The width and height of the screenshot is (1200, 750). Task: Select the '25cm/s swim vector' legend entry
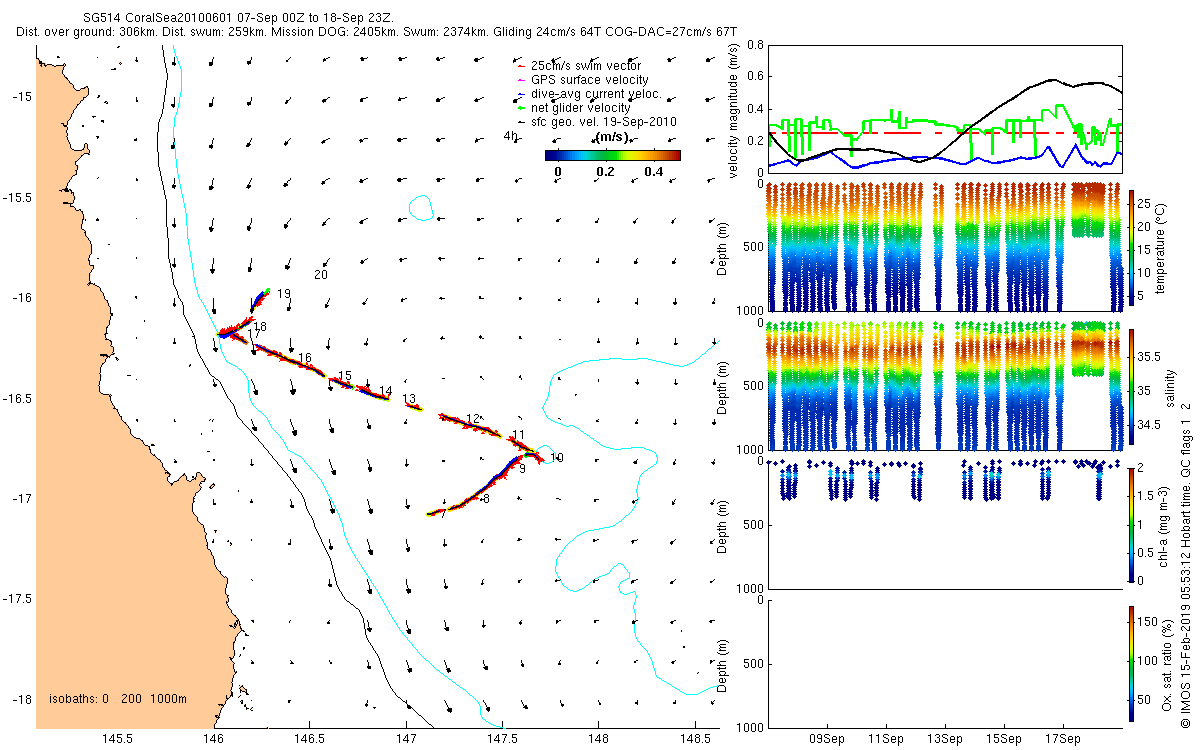[x=585, y=66]
